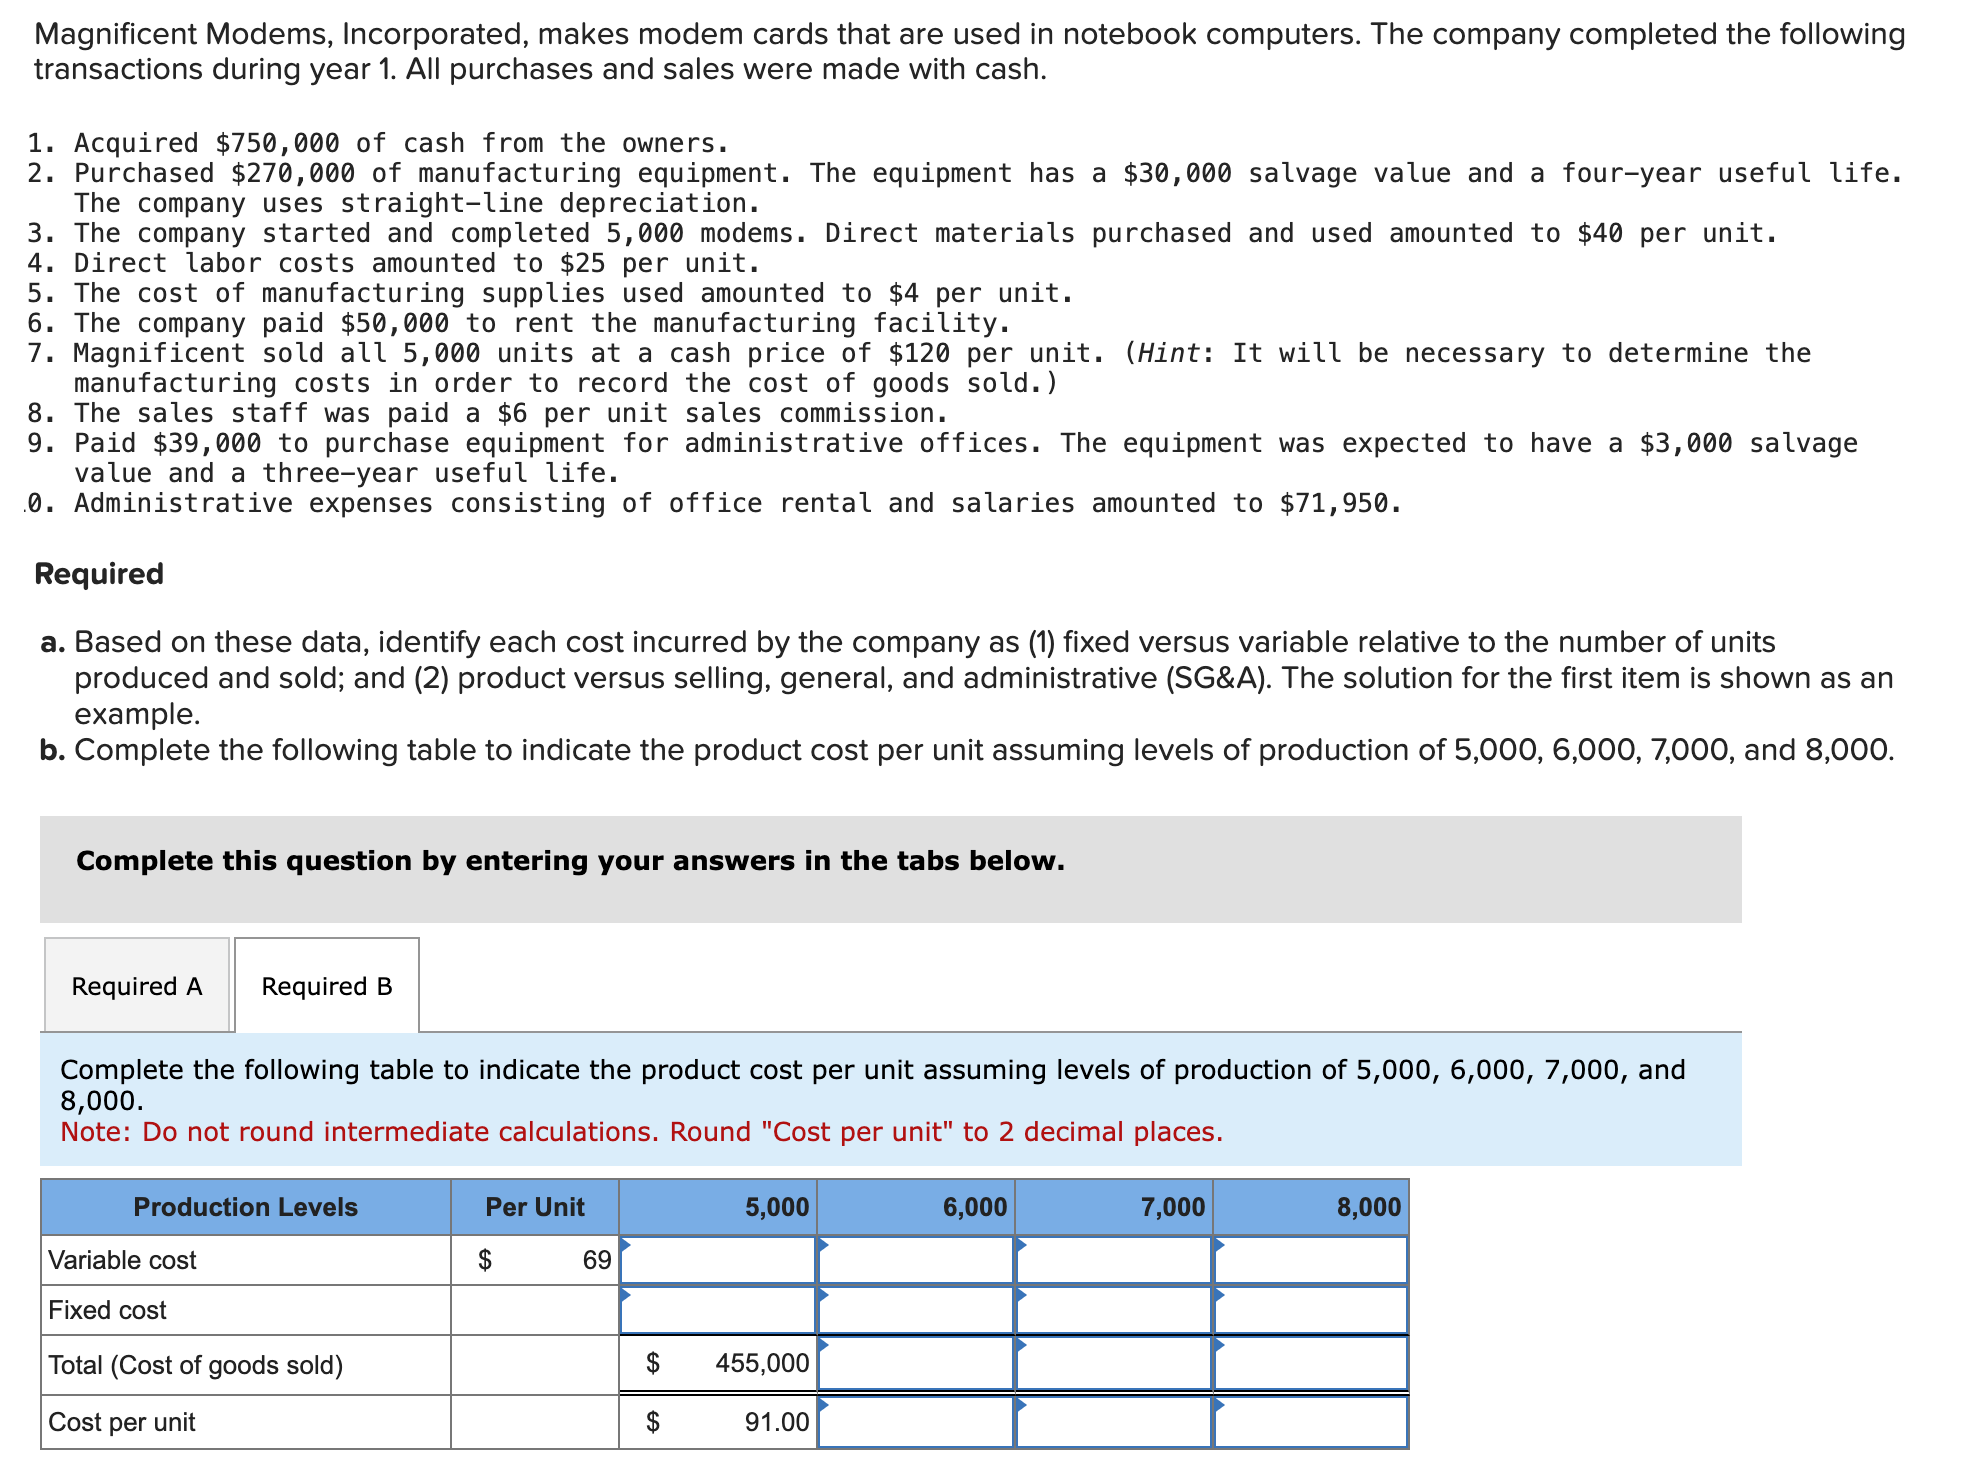This screenshot has width=1982, height=1466.
Task: Click Variable cost input for 6,000 units
Action: [x=916, y=1260]
